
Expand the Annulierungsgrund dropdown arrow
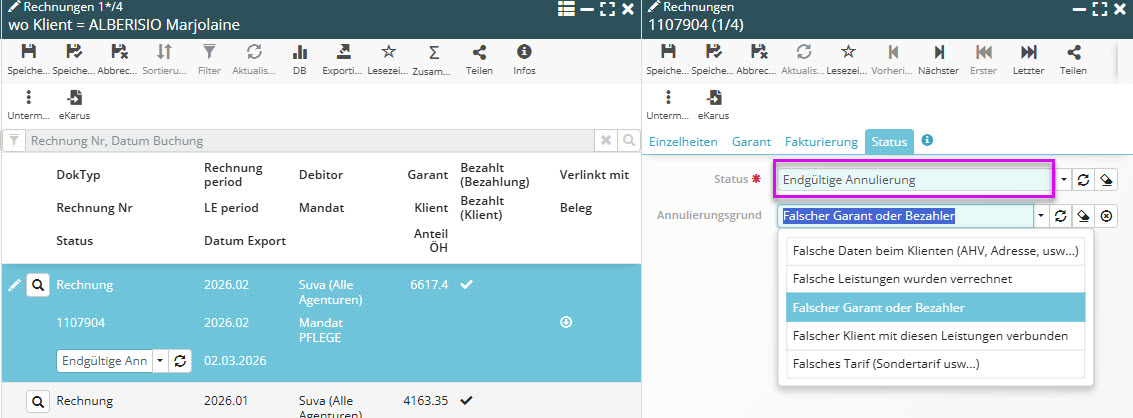click(x=1041, y=216)
